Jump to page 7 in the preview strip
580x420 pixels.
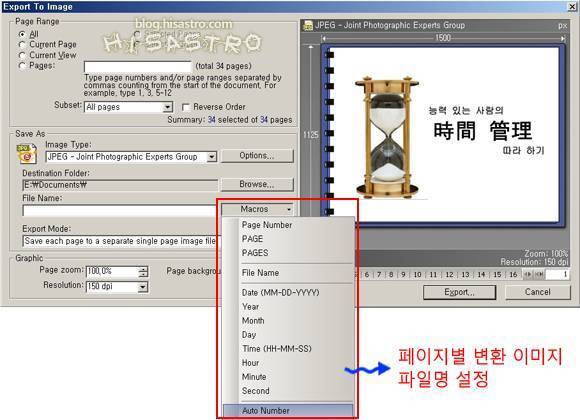click(x=379, y=275)
